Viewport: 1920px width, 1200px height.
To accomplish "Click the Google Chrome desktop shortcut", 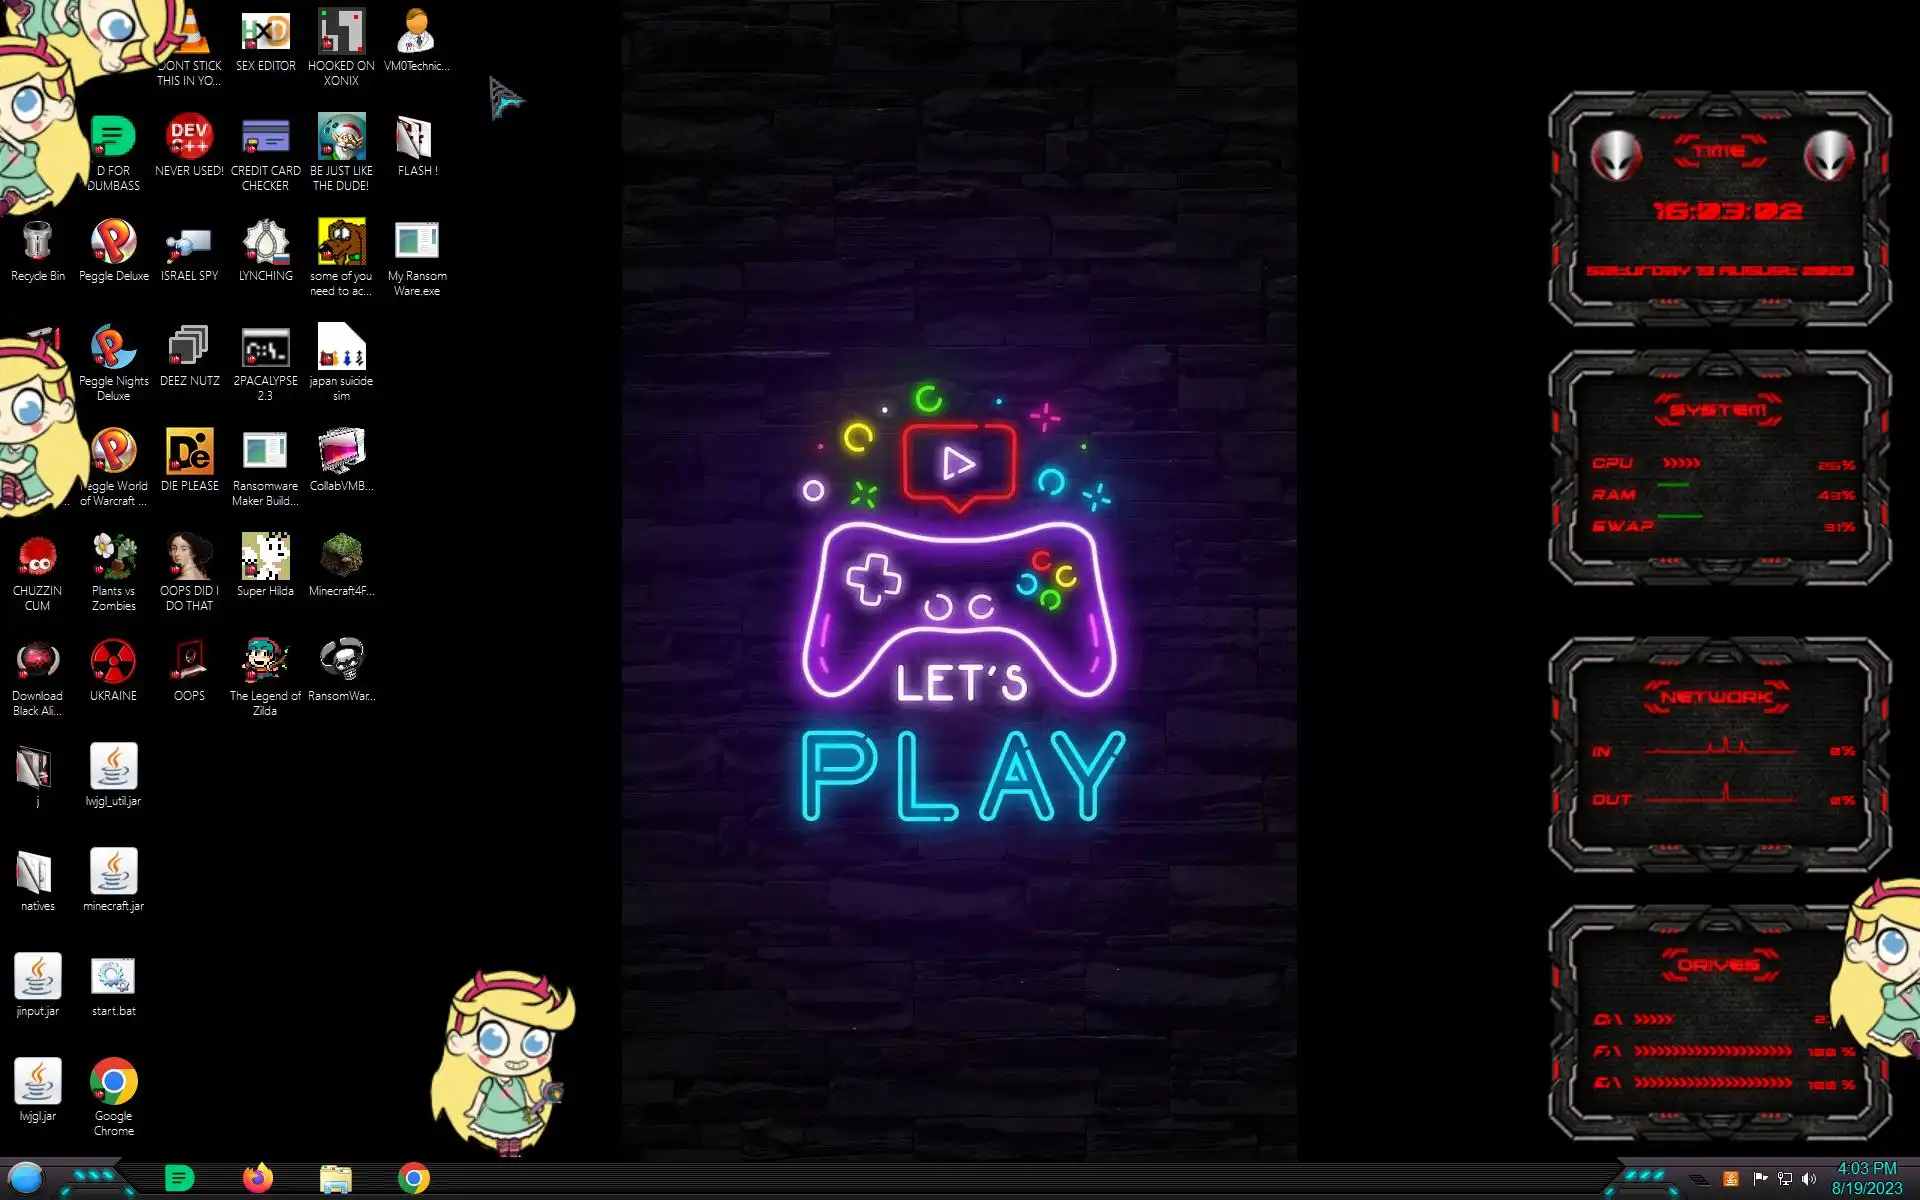I will (x=113, y=1083).
